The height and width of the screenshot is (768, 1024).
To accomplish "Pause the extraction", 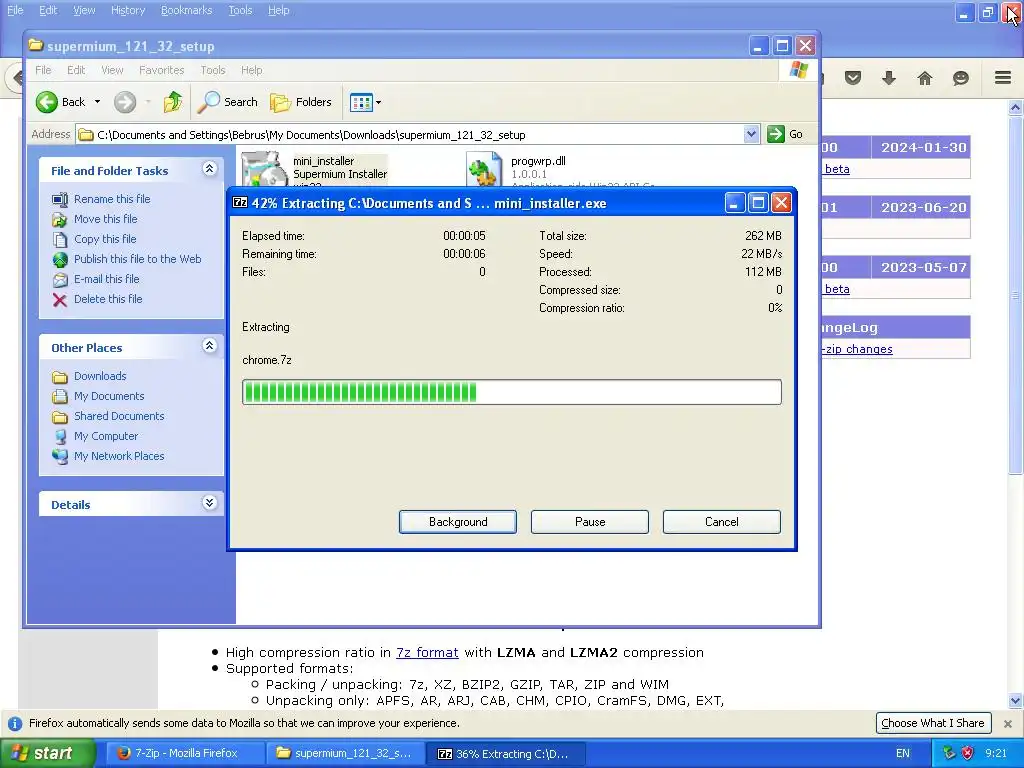I will pos(590,522).
